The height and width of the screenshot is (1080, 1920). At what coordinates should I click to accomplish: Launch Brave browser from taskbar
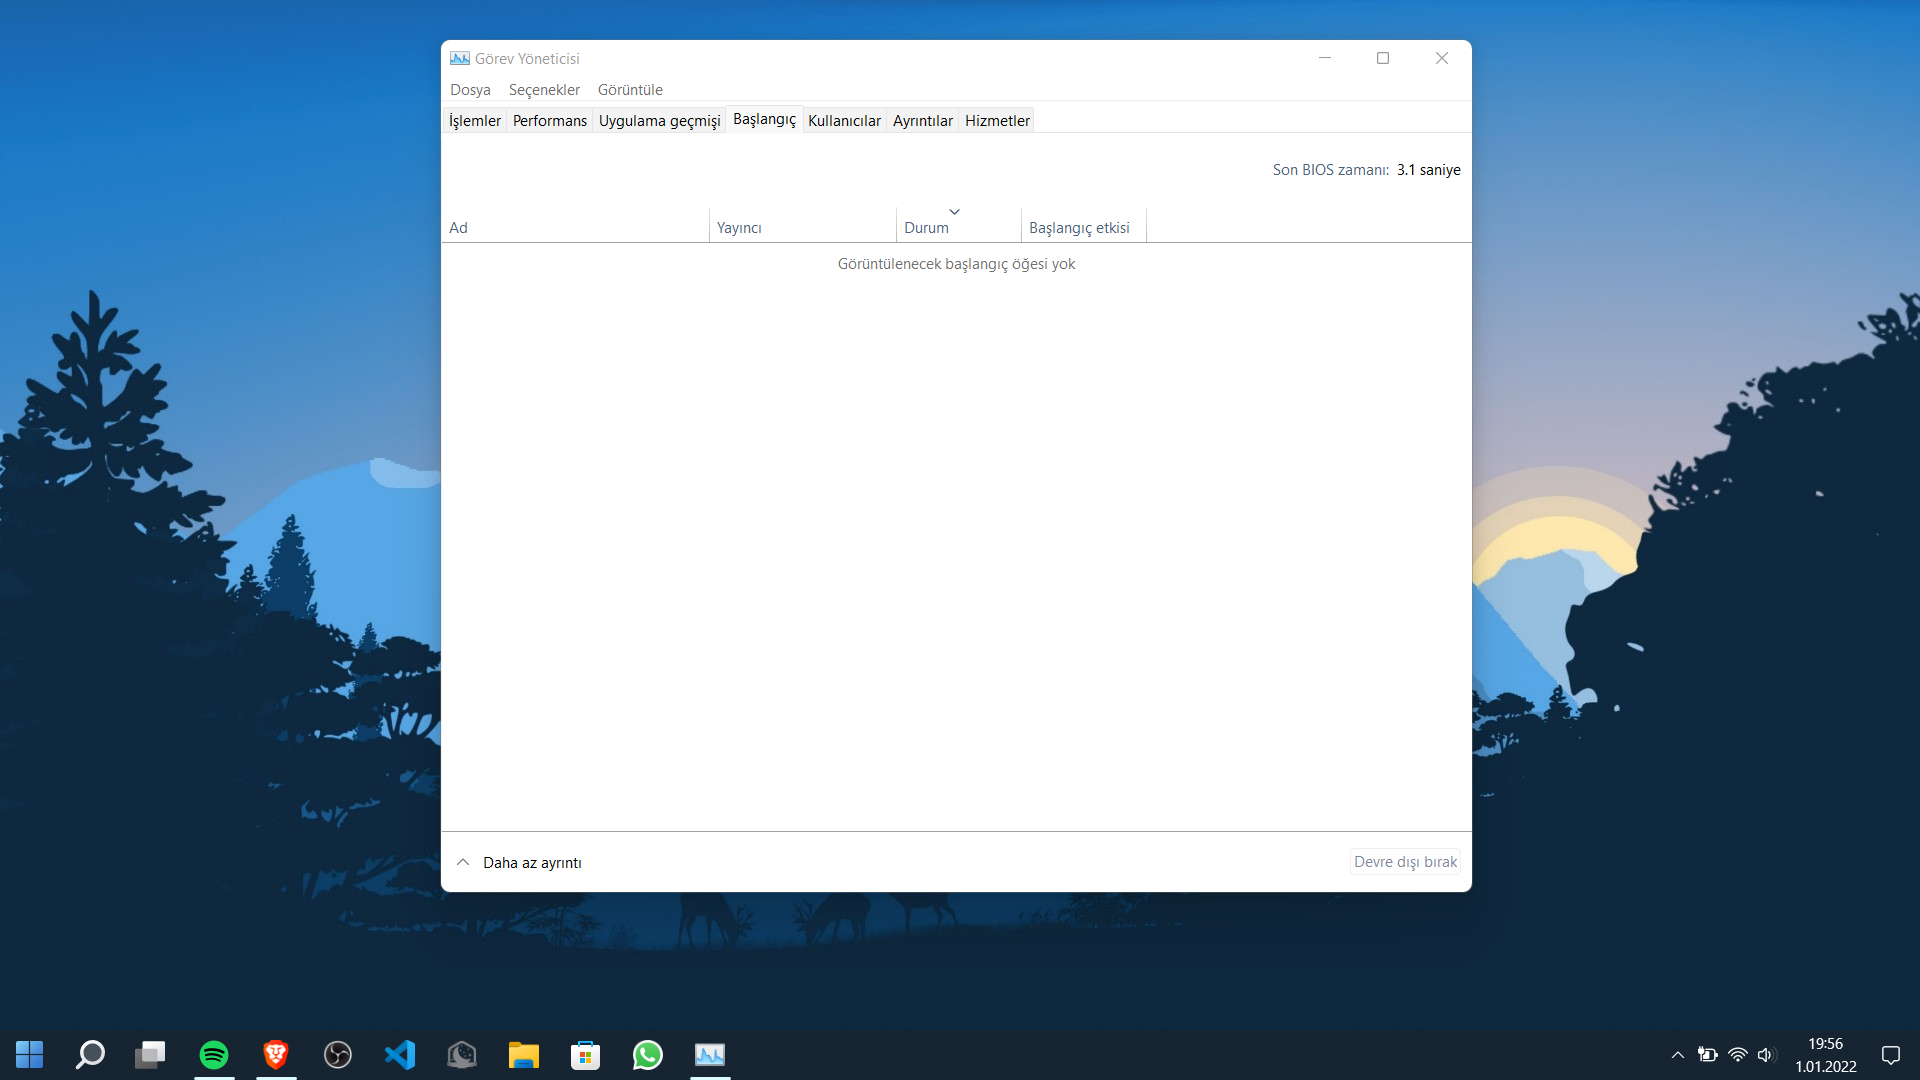(276, 1054)
